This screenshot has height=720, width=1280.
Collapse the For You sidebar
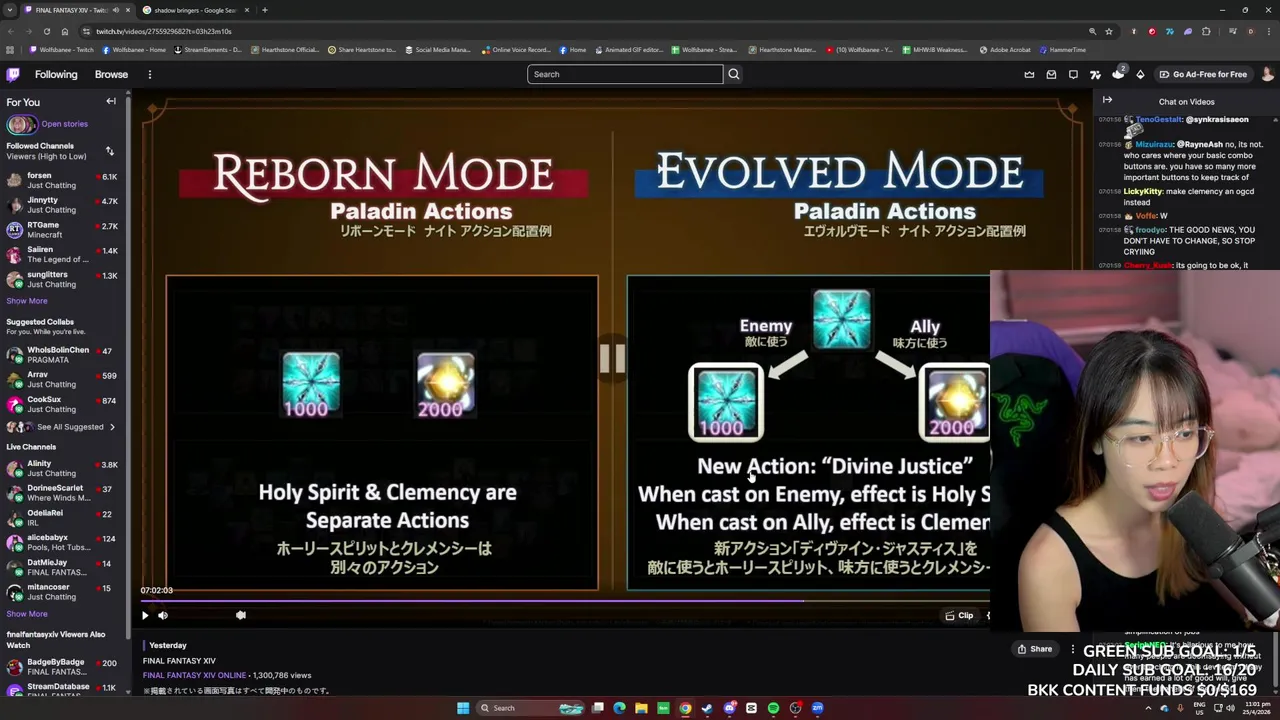(x=111, y=101)
